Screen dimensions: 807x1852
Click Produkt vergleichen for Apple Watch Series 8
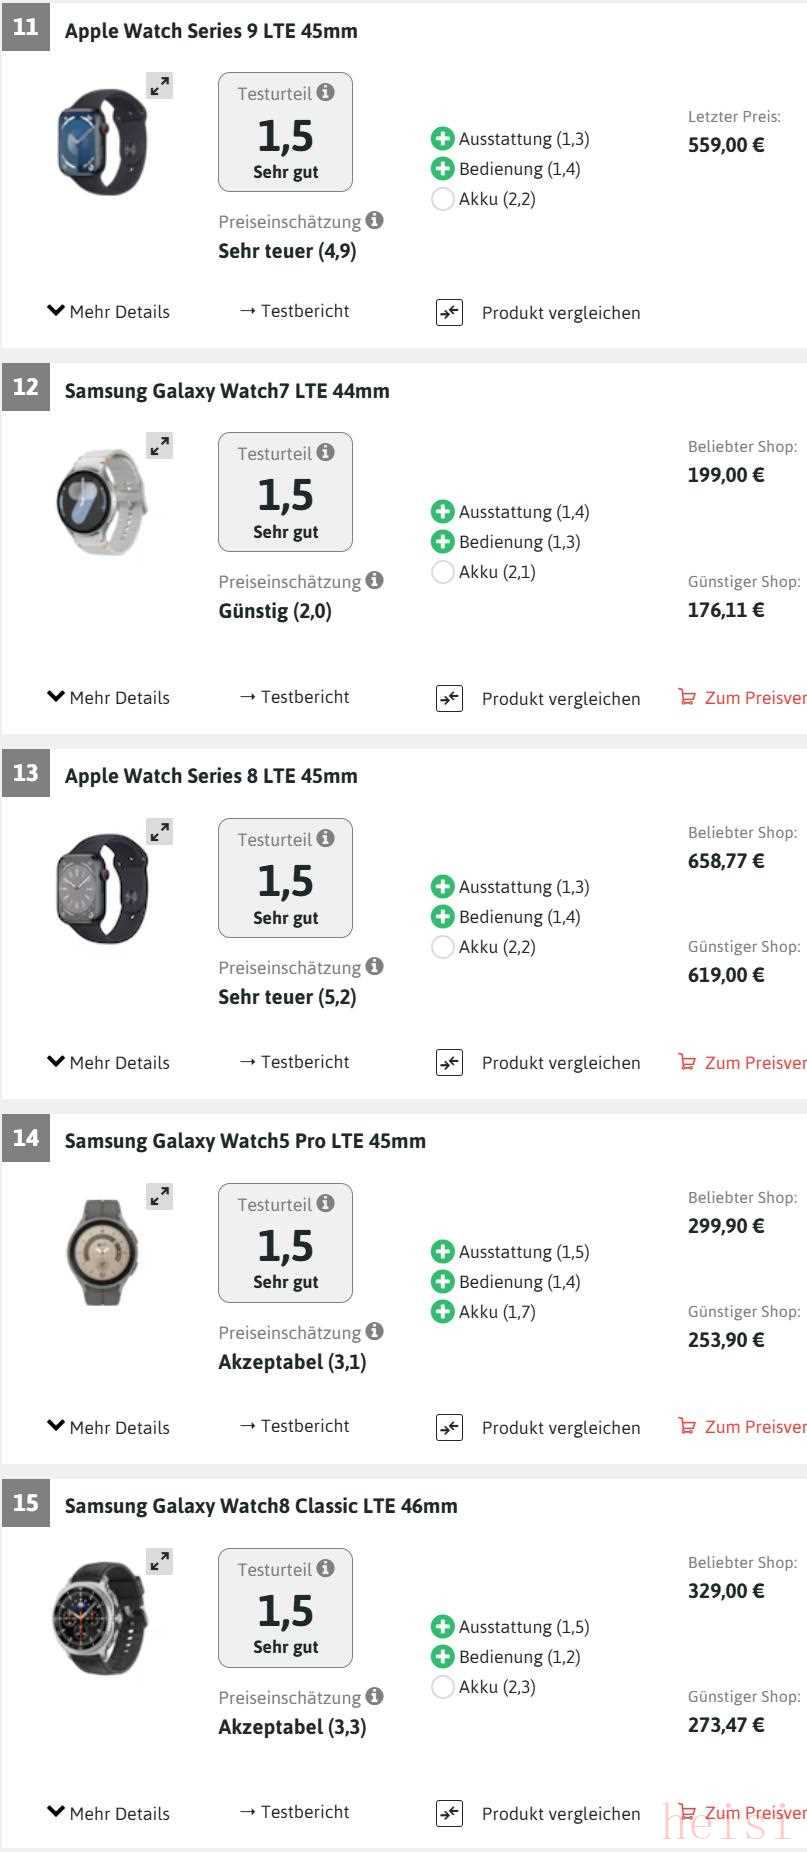point(560,1063)
